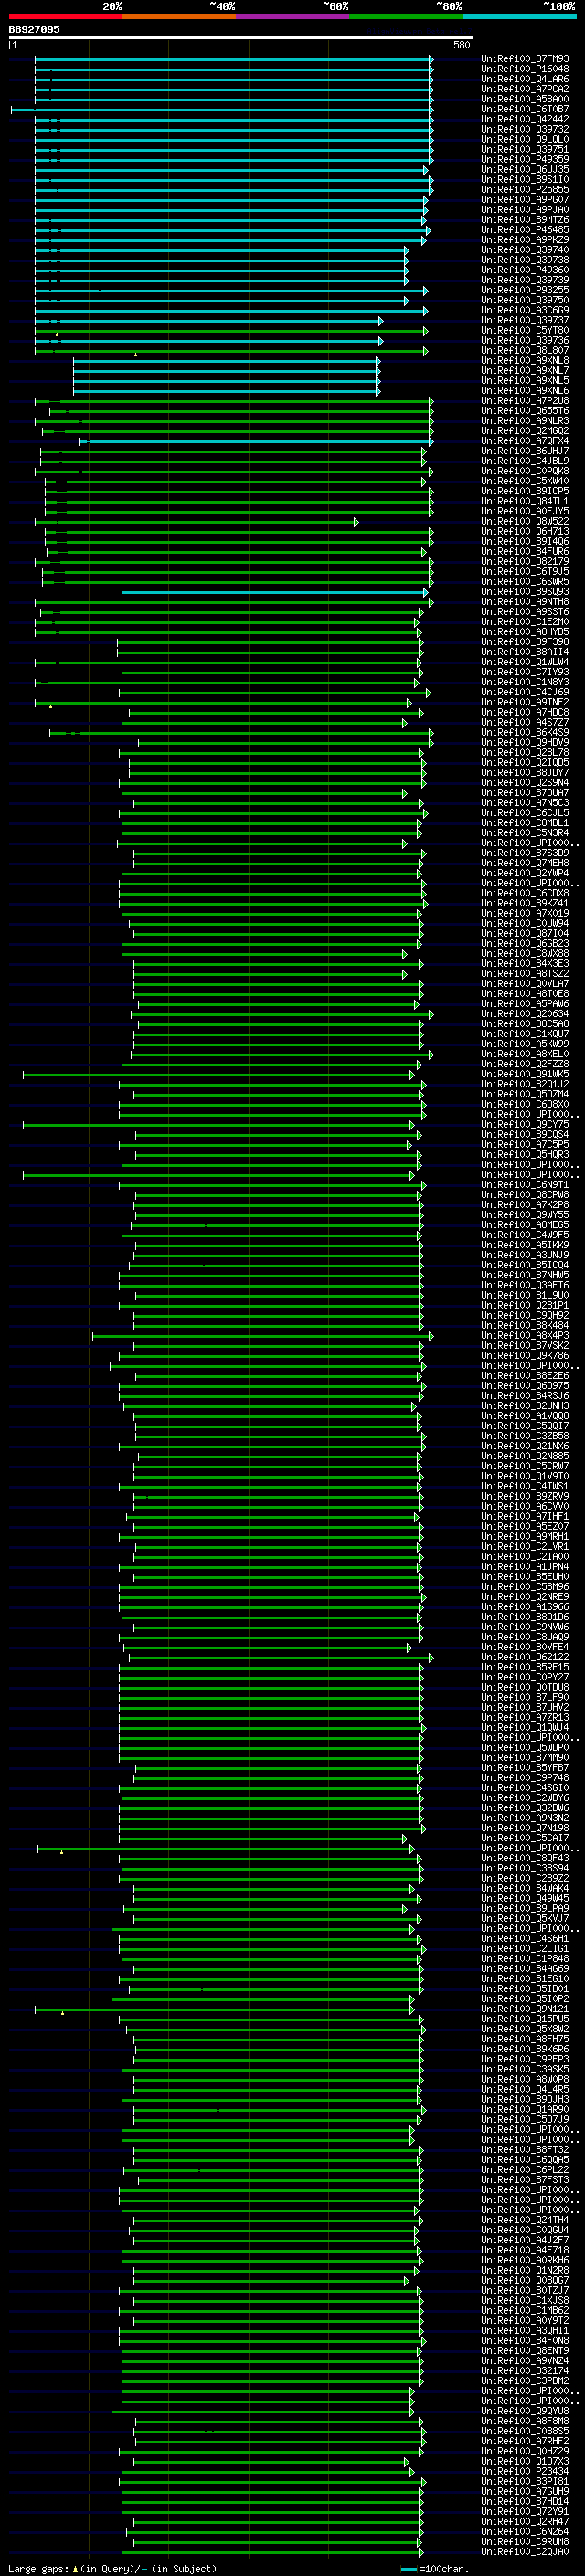Select the UniRef100_Q9CY75 entry
585x2576 pixels.
point(525,1124)
